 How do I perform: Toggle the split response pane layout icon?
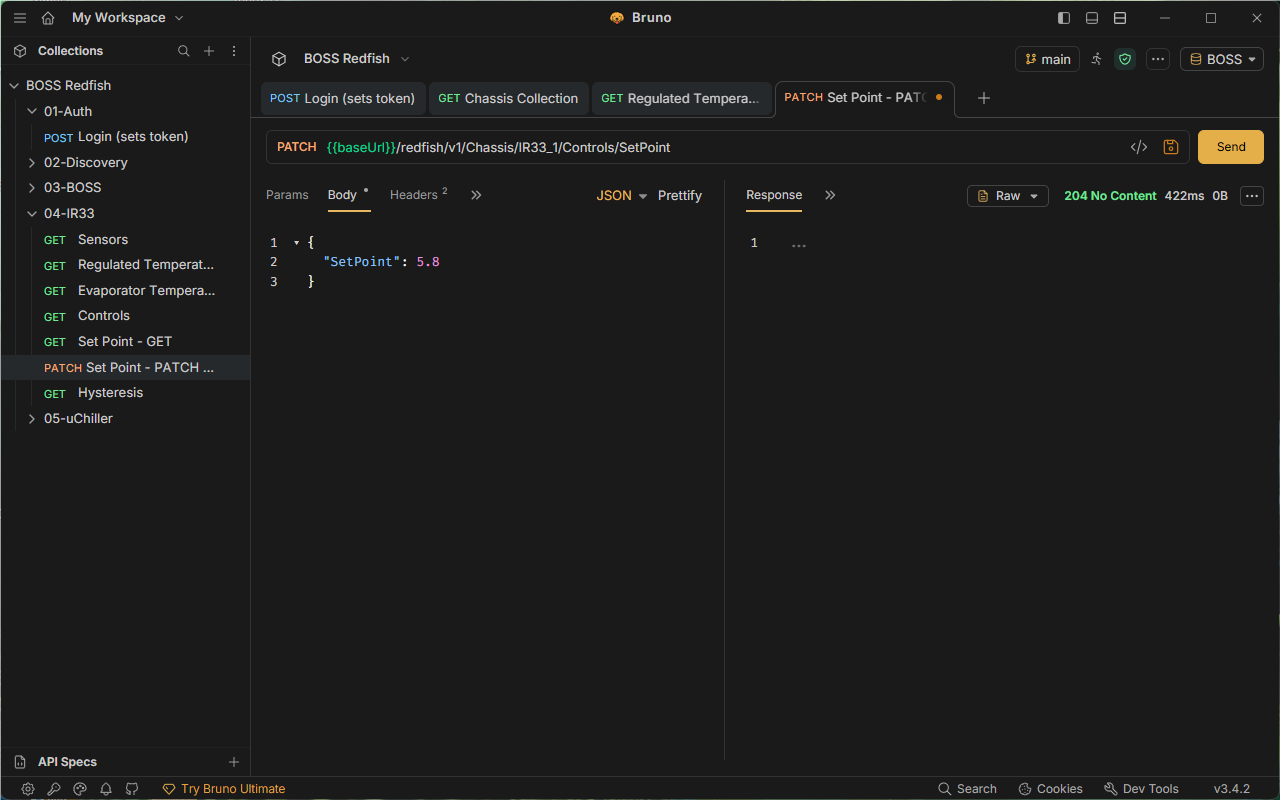(1120, 18)
